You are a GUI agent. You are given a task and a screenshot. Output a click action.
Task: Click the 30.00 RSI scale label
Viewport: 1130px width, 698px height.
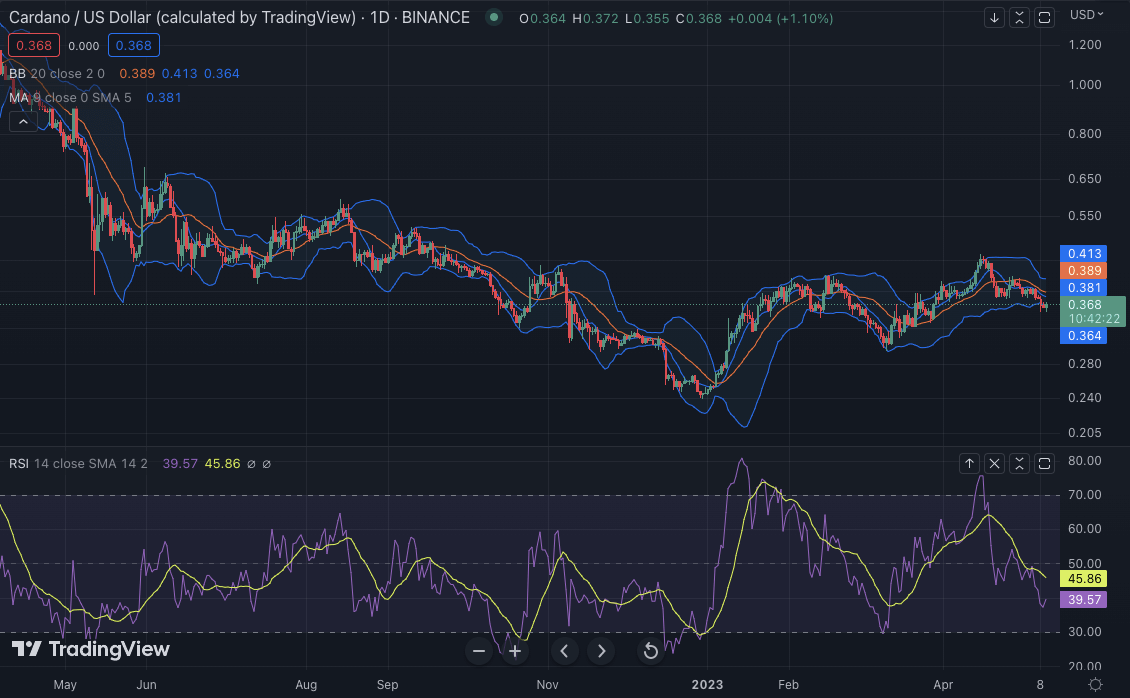1085,632
